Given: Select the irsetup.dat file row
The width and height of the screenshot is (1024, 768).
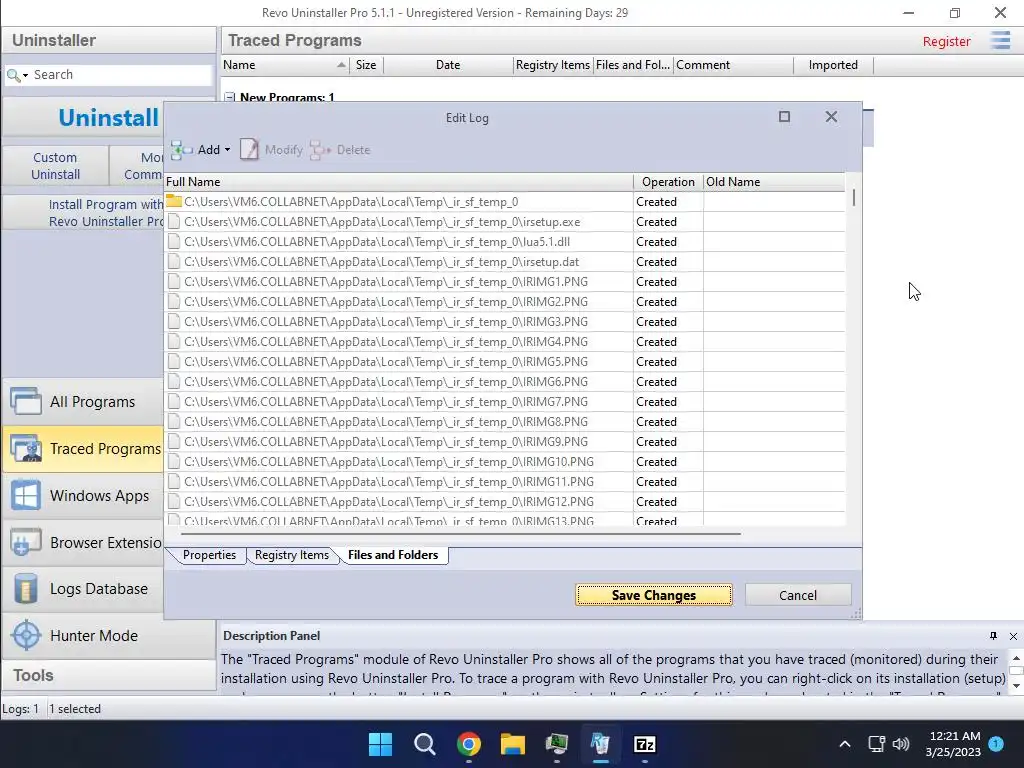Looking at the screenshot, I should coord(504,262).
